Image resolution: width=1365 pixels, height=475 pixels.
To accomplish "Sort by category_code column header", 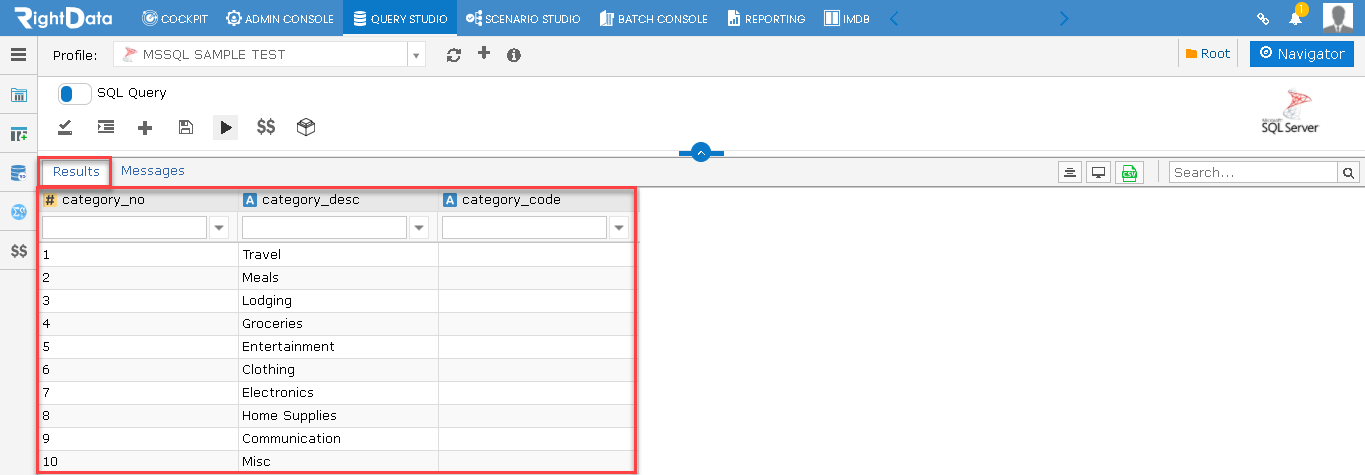I will tap(538, 200).
